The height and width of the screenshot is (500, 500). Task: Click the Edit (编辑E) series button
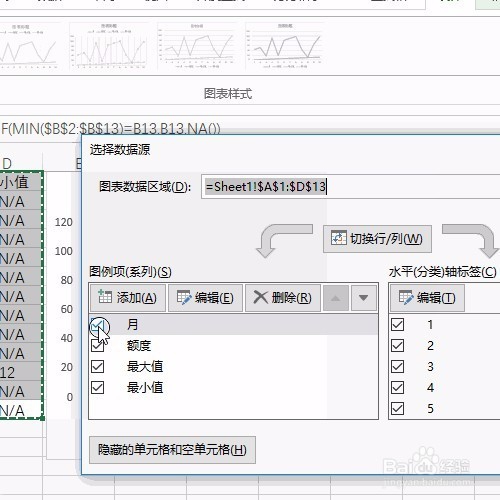205,298
